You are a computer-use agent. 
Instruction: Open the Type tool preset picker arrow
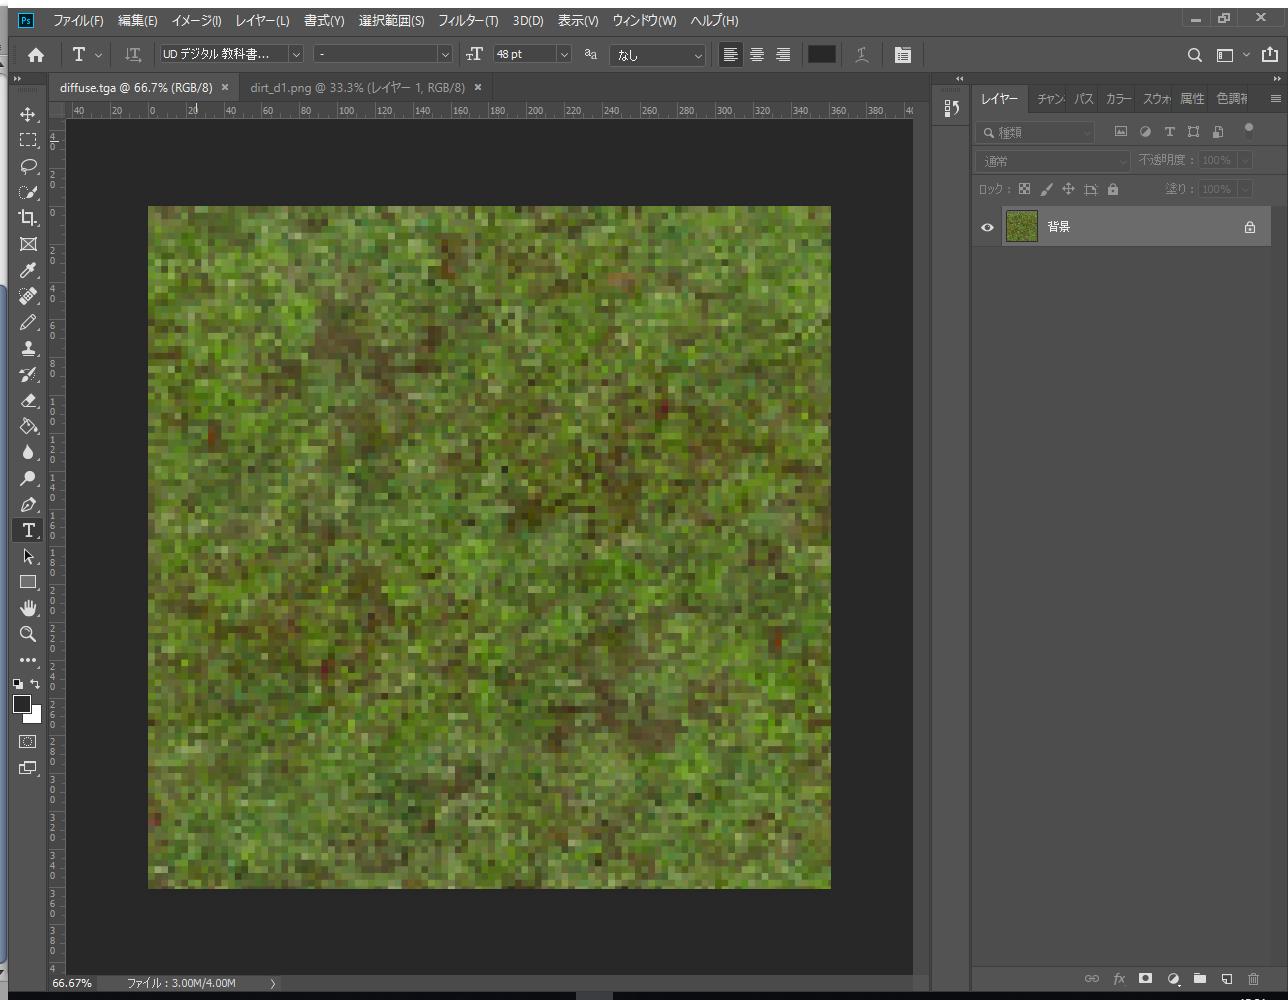pyautogui.click(x=98, y=55)
